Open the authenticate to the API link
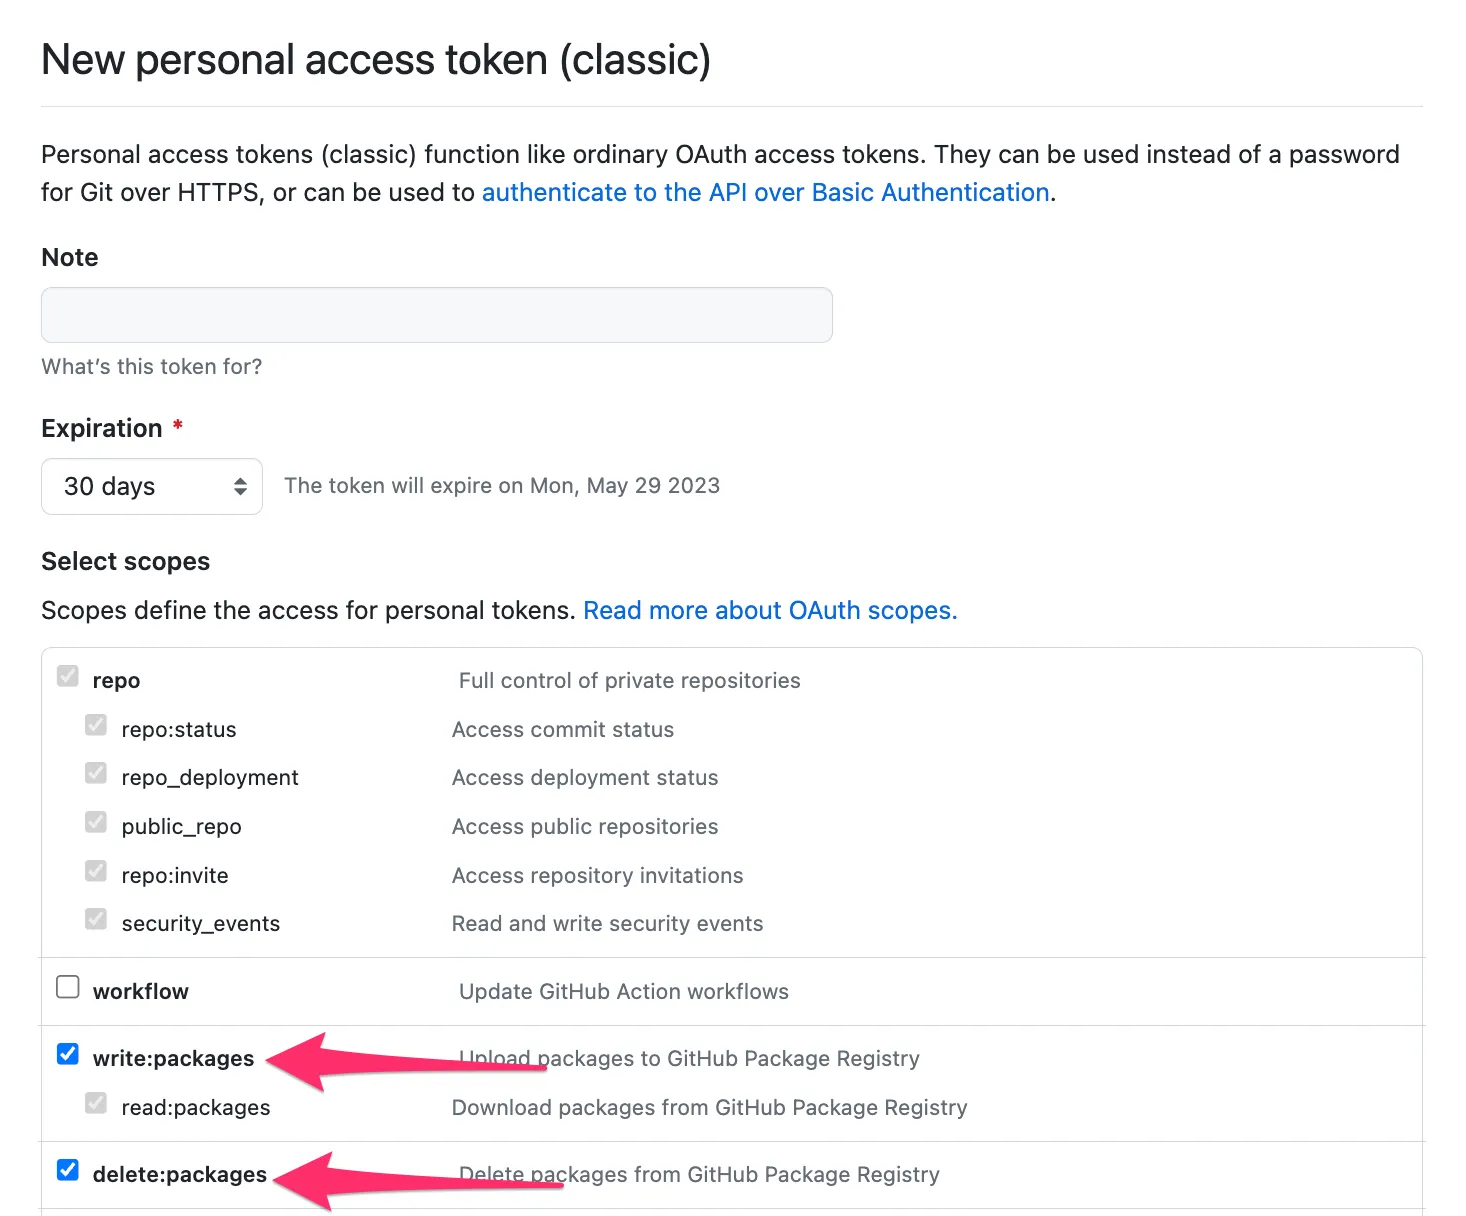The height and width of the screenshot is (1216, 1466). pos(765,192)
